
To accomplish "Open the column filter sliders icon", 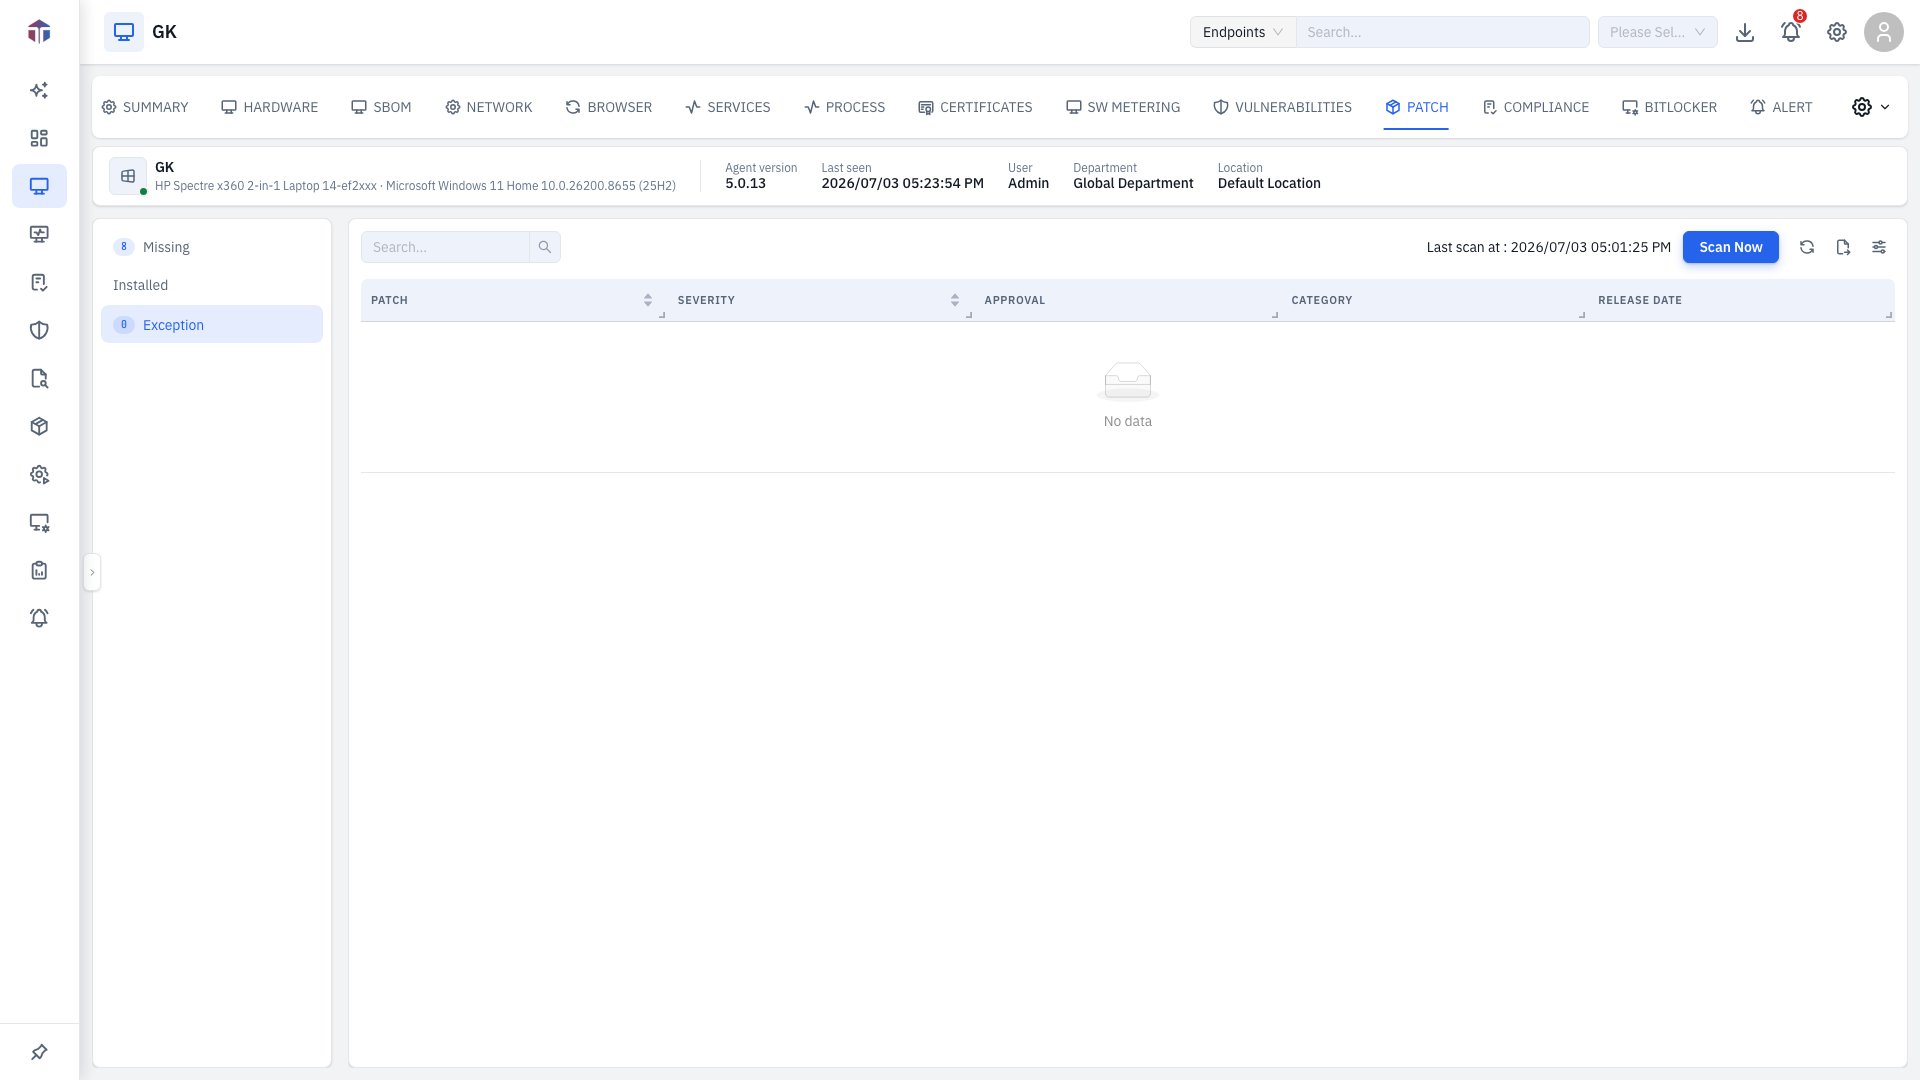I will [x=1879, y=247].
